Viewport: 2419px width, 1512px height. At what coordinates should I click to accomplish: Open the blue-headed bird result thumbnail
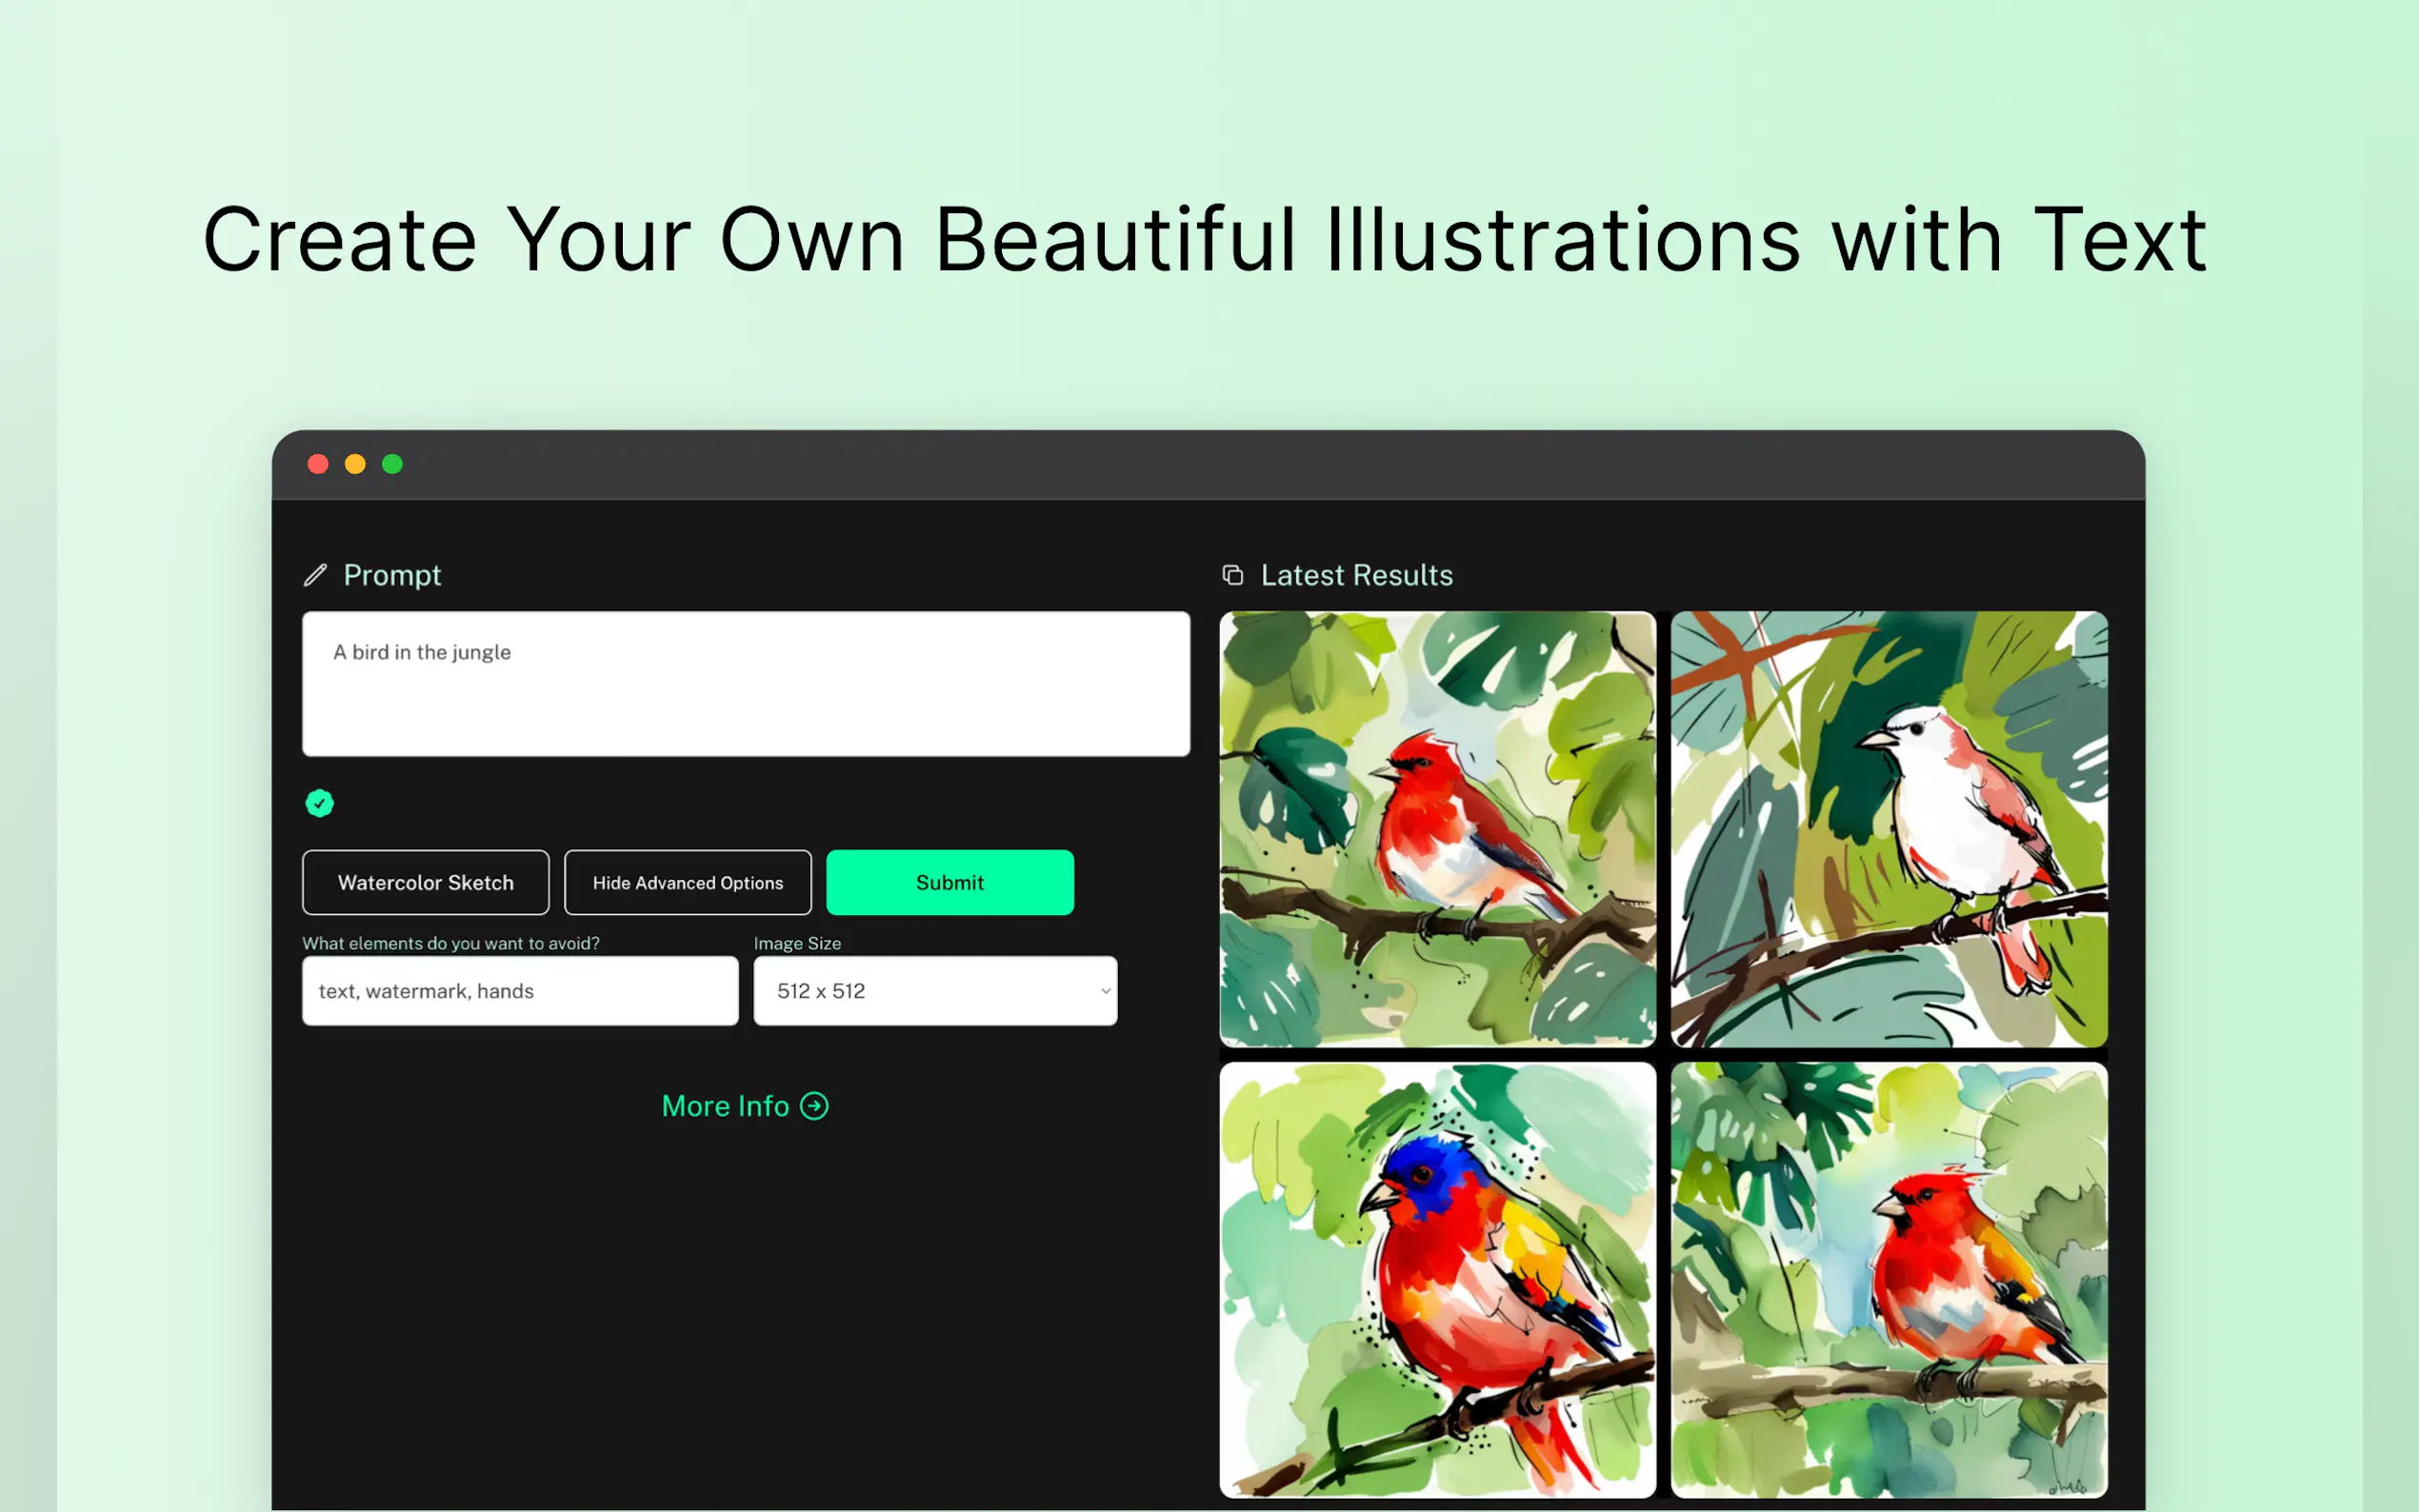click(1437, 1279)
